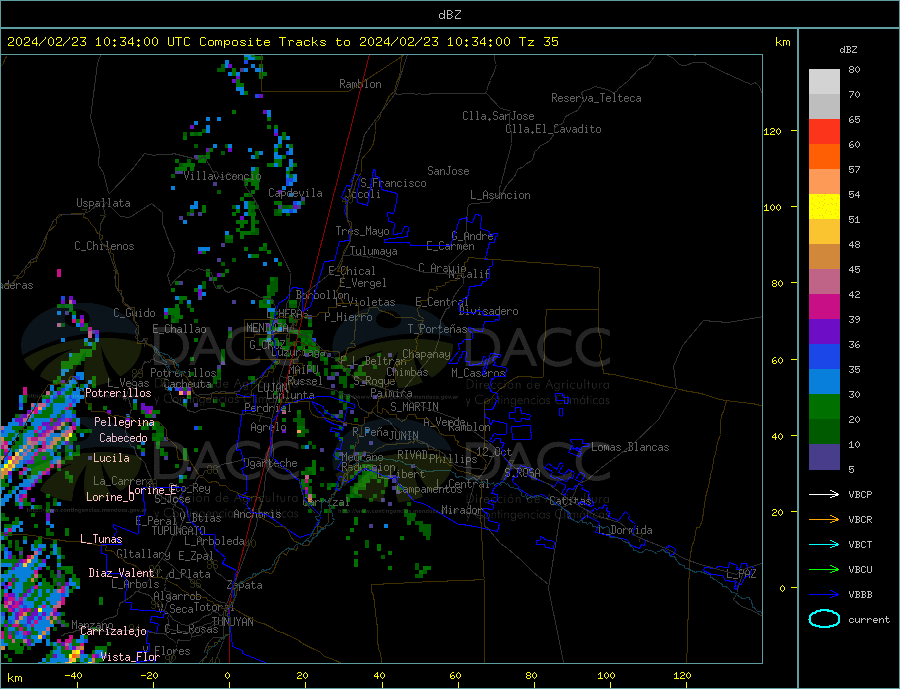
Task: Click the 'km' label at upper right
Action: [x=782, y=42]
